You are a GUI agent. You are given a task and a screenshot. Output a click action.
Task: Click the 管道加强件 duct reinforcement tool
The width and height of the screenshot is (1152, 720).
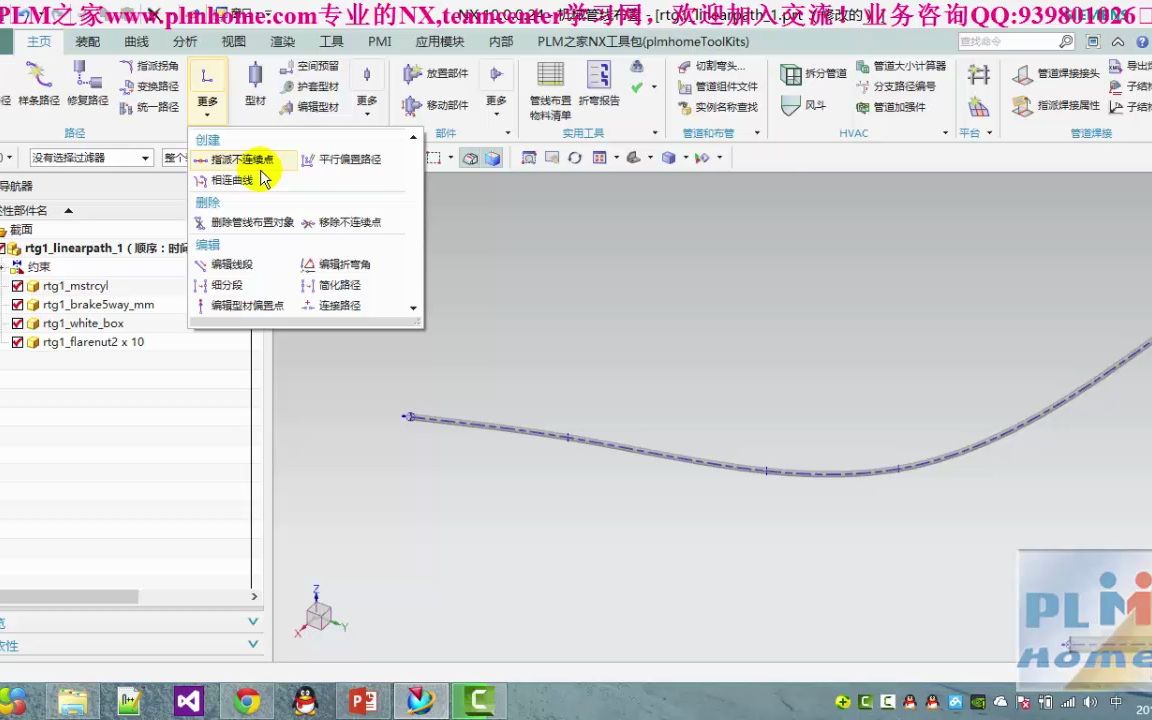point(891,107)
